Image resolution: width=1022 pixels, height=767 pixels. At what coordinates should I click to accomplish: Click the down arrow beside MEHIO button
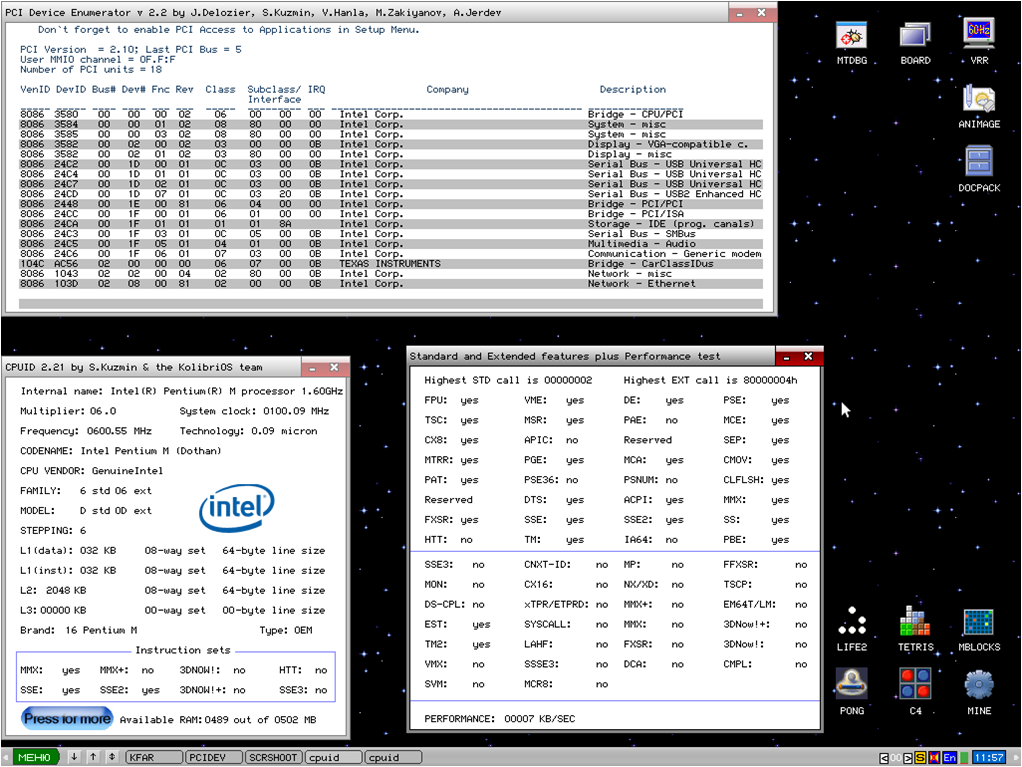point(74,758)
